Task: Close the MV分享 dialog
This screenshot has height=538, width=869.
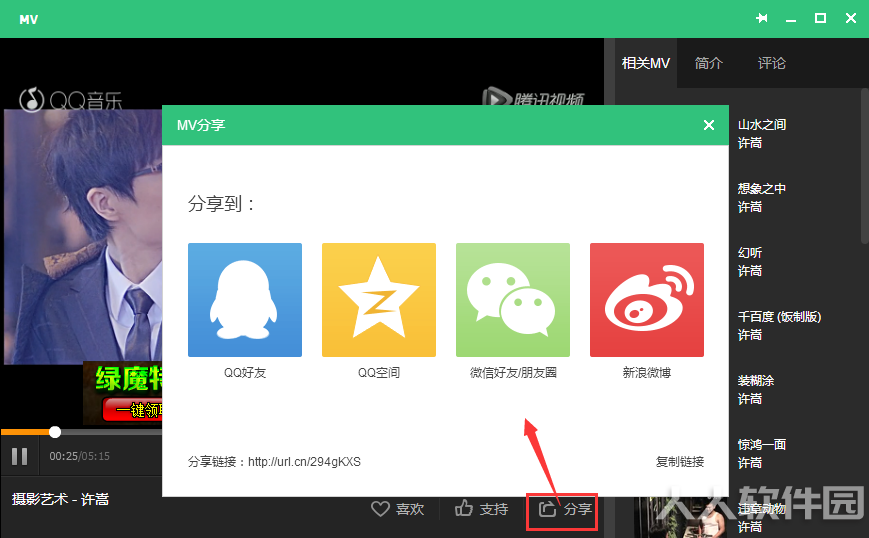Action: point(708,125)
